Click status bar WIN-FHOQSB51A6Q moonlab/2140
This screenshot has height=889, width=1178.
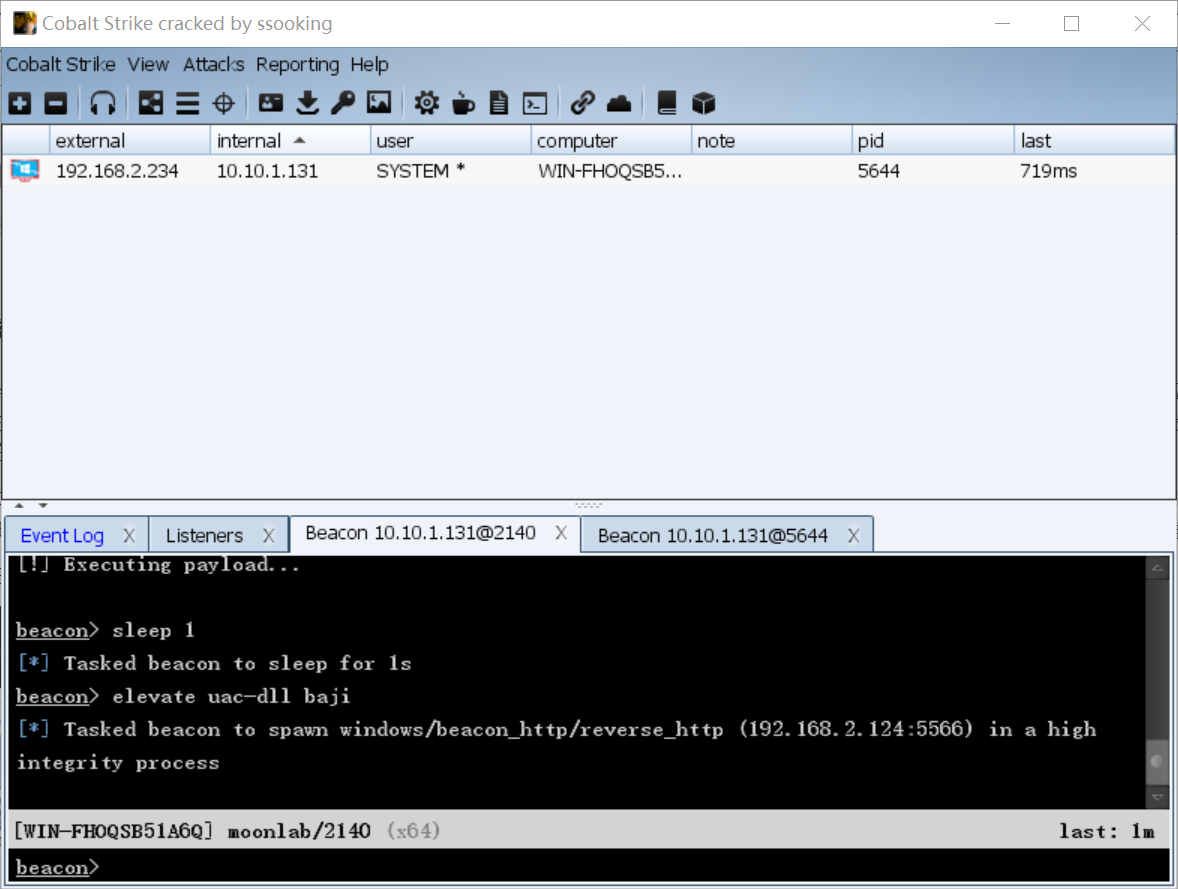pyautogui.click(x=192, y=831)
